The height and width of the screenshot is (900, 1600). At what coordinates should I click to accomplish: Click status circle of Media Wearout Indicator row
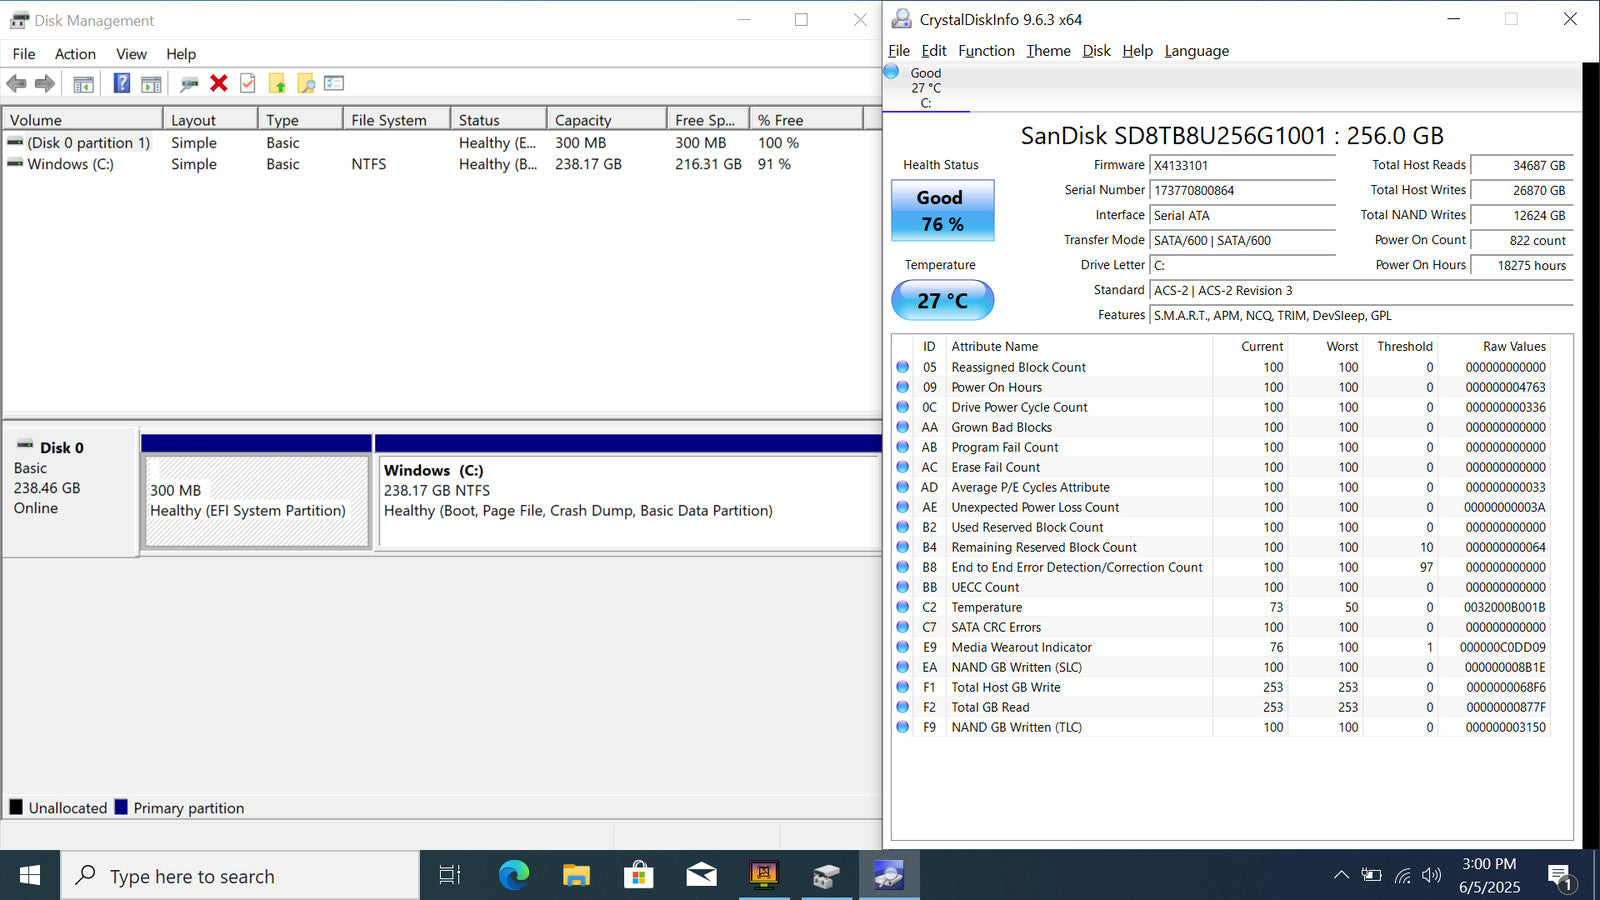(902, 647)
